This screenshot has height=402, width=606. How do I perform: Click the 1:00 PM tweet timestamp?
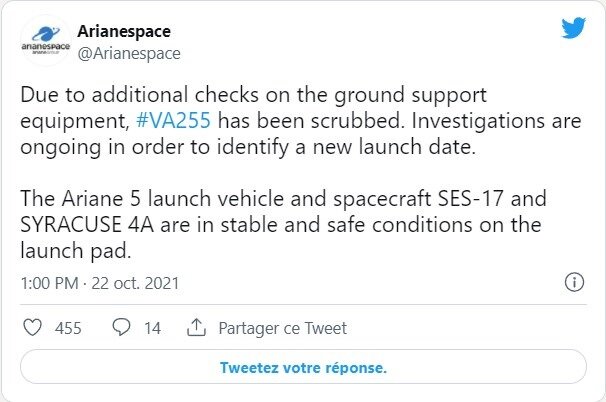[x=50, y=283]
